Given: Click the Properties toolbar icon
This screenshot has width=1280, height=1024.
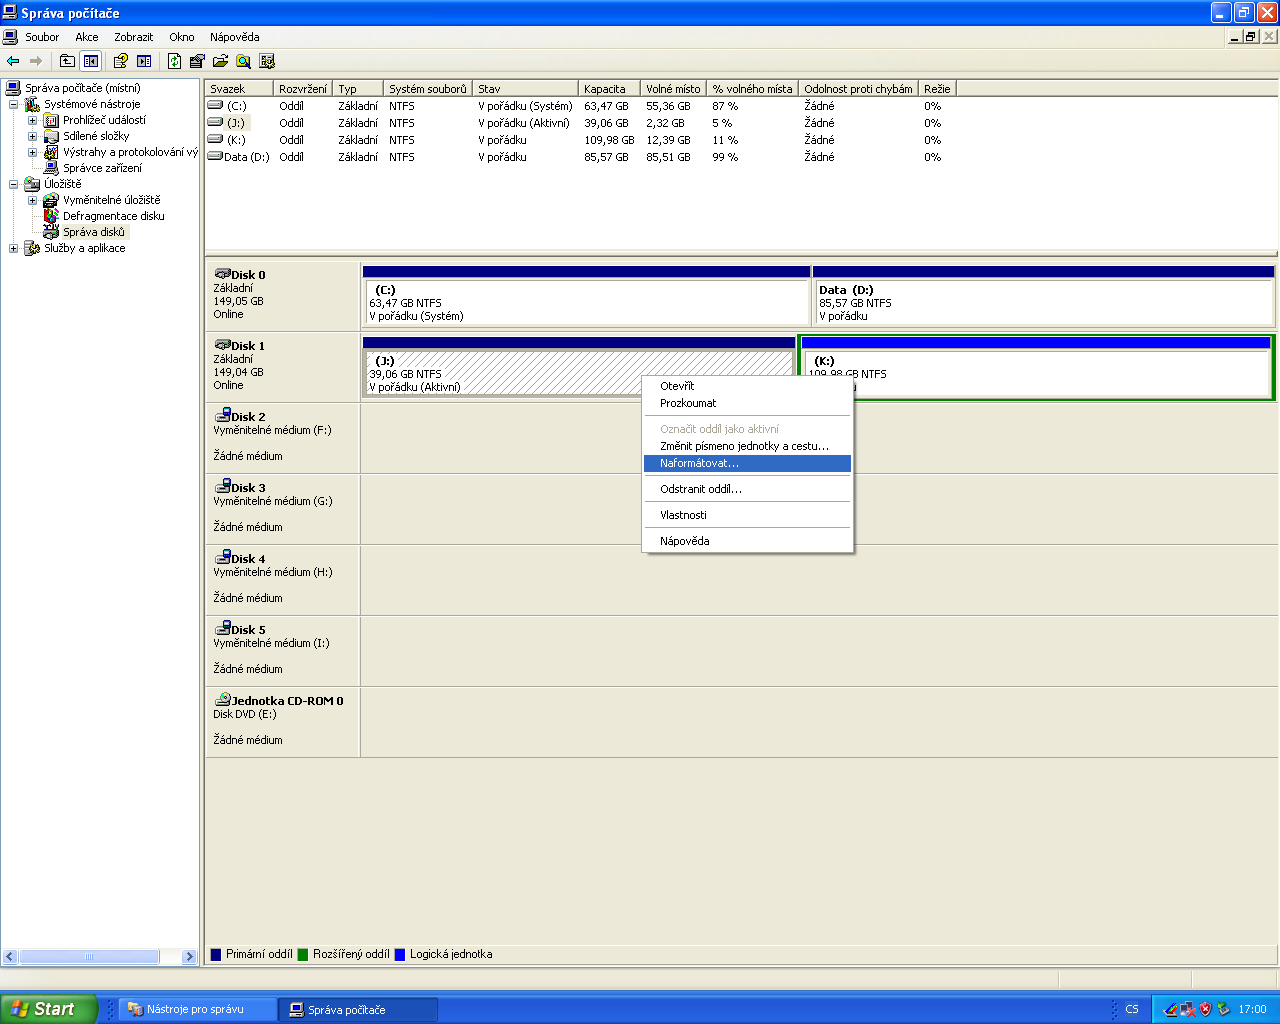Looking at the screenshot, I should coord(197,61).
